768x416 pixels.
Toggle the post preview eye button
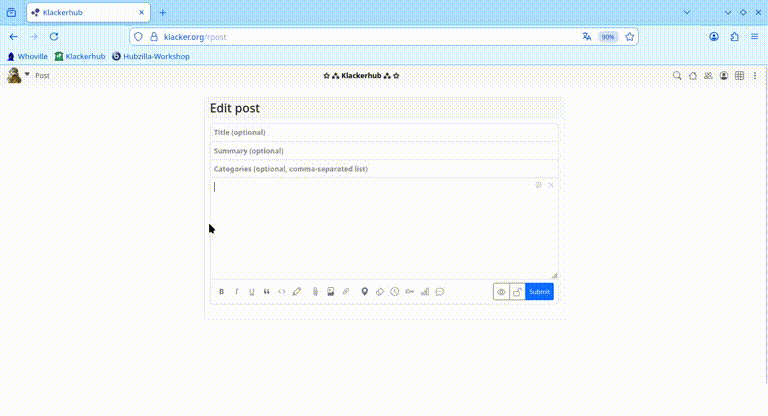pos(501,292)
